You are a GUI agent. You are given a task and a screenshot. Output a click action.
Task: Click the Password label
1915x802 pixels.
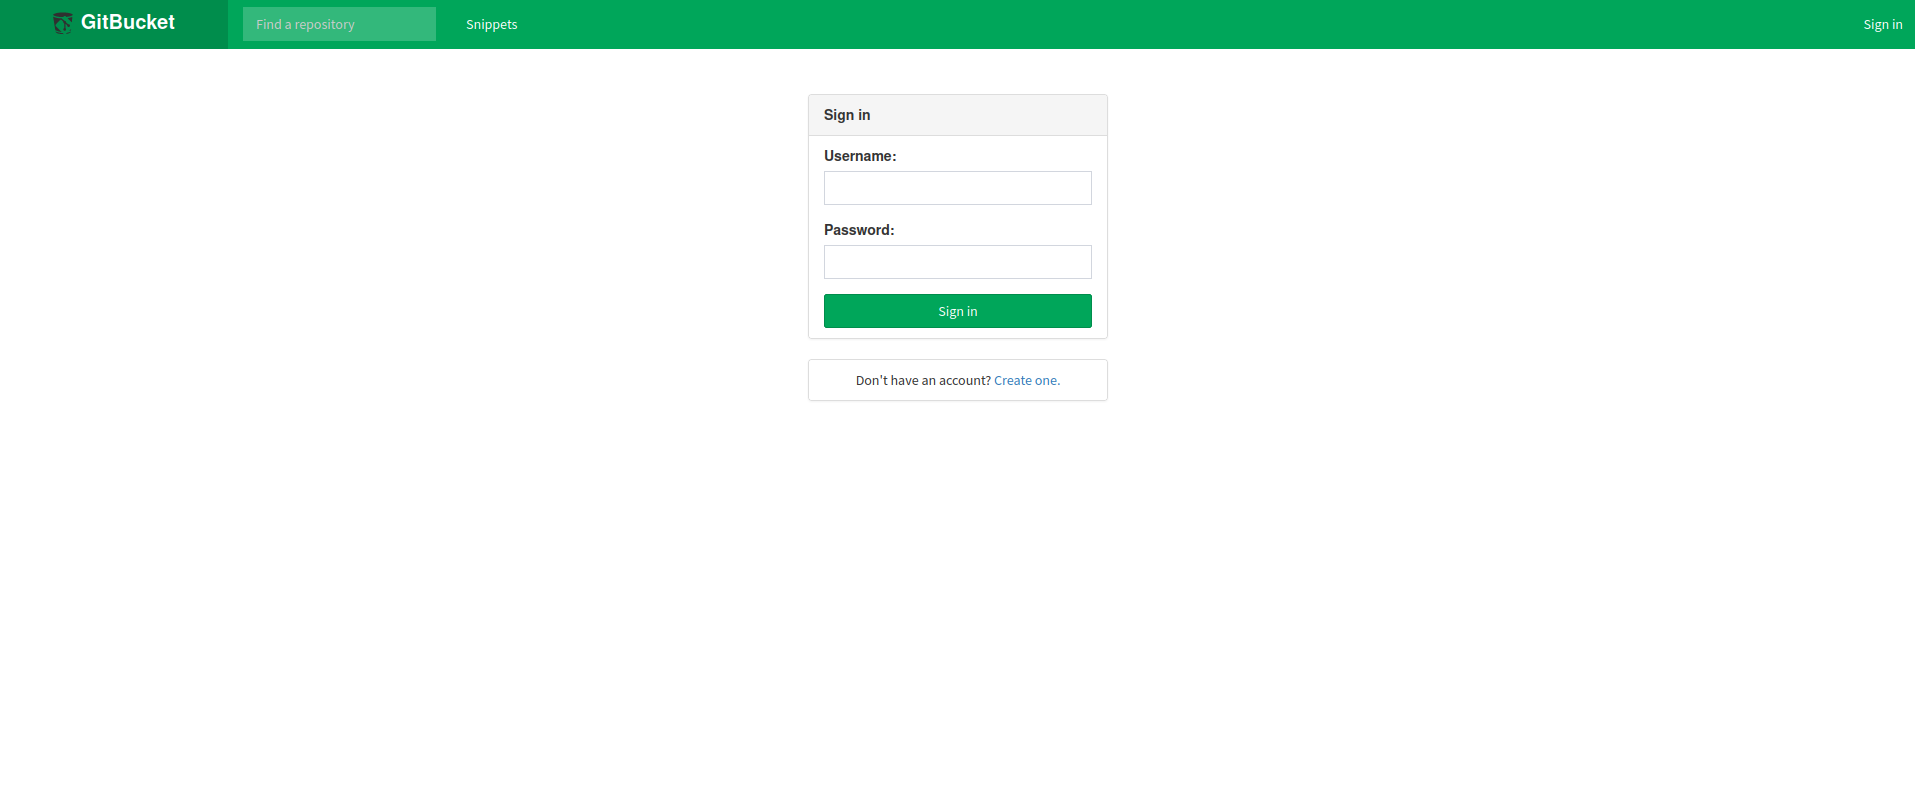point(859,230)
